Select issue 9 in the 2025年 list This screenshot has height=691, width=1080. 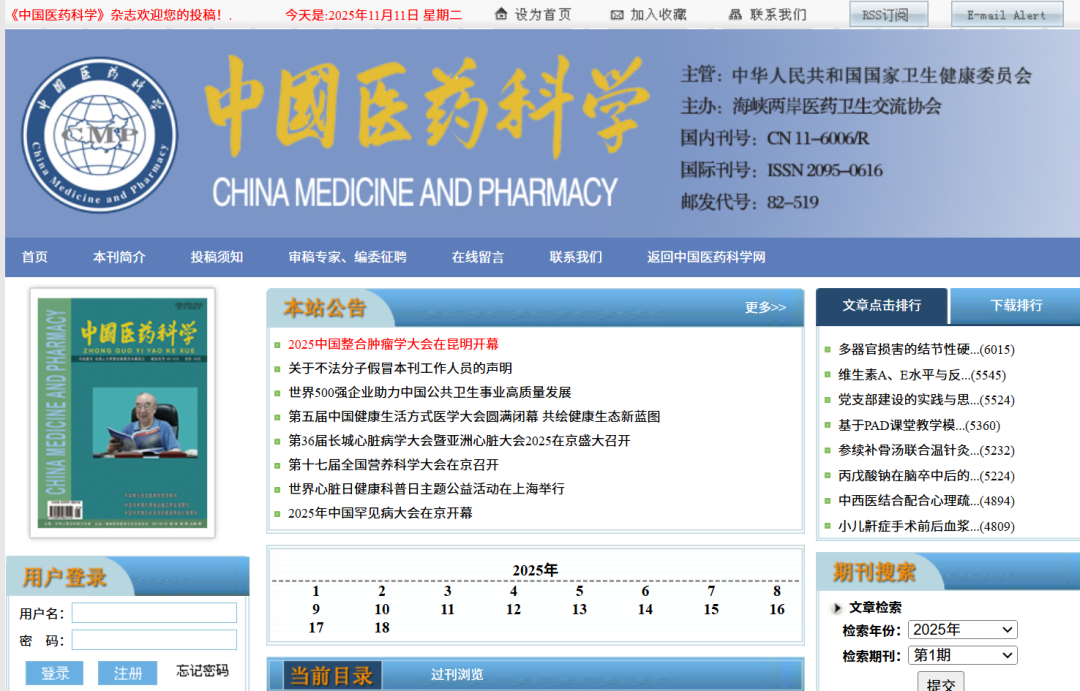coord(315,609)
